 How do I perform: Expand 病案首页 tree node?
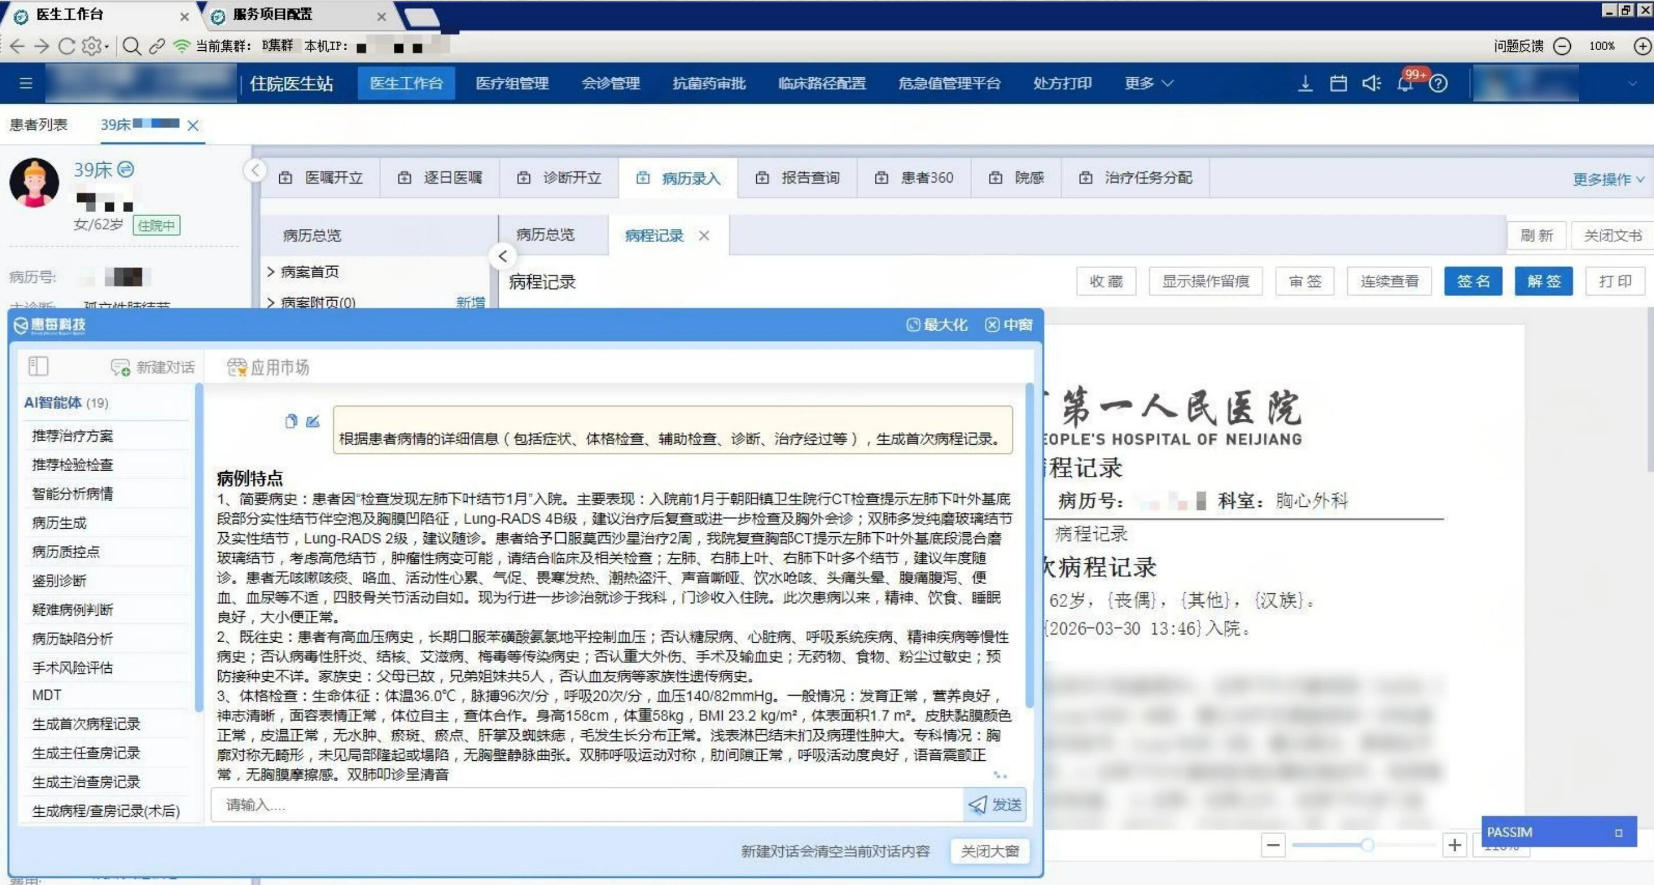pos(271,271)
